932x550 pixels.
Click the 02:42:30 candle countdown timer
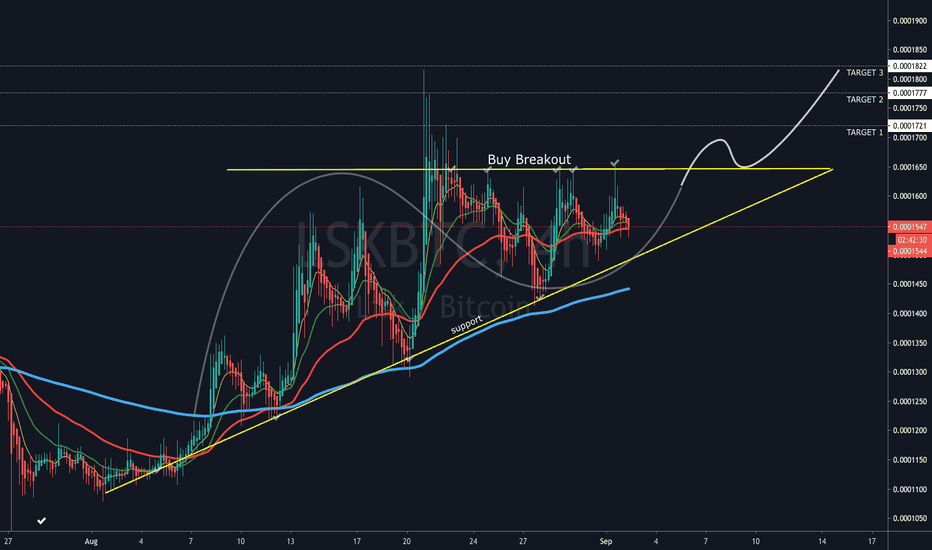912,240
